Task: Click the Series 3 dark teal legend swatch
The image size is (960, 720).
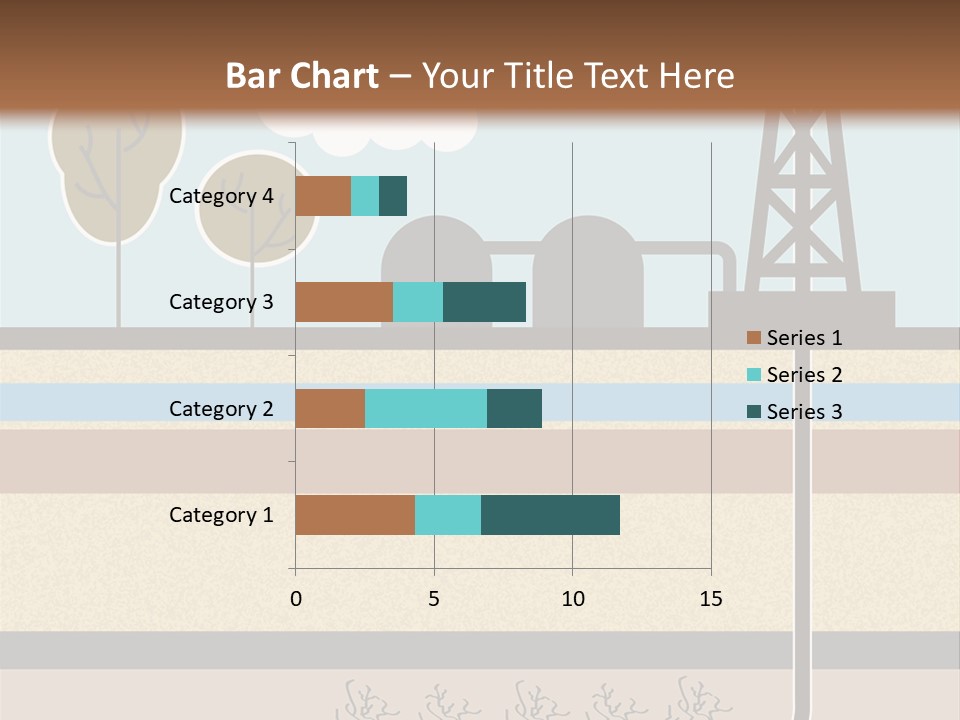Action: 753,412
